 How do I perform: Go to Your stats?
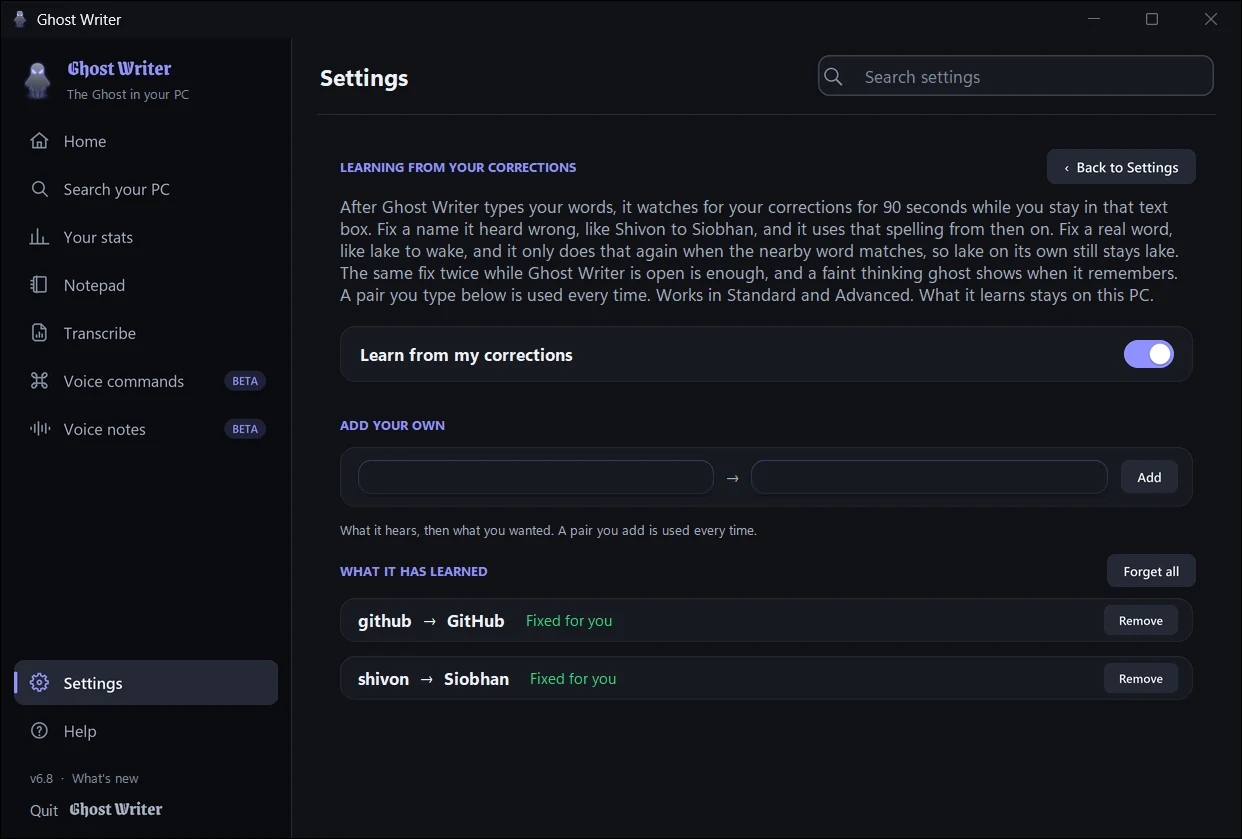(146, 237)
